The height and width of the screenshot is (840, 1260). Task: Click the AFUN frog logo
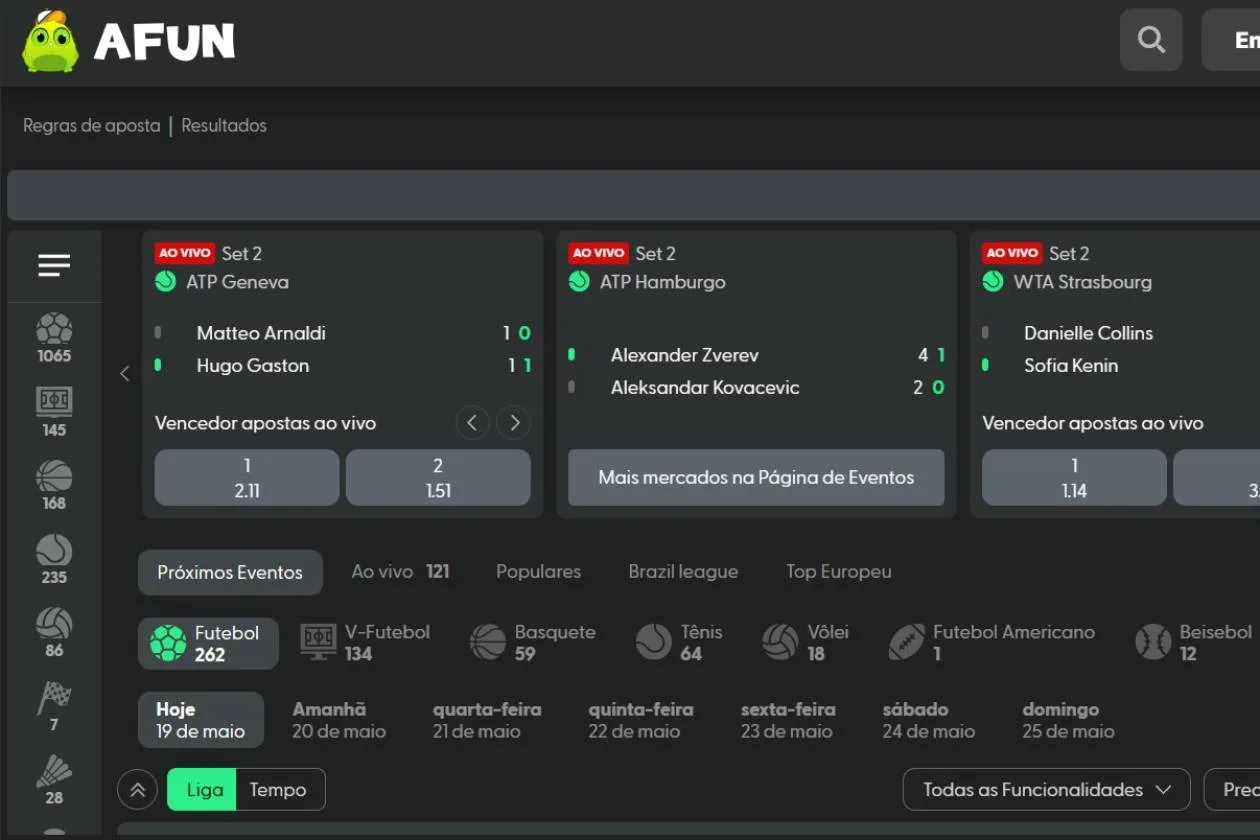coord(50,42)
